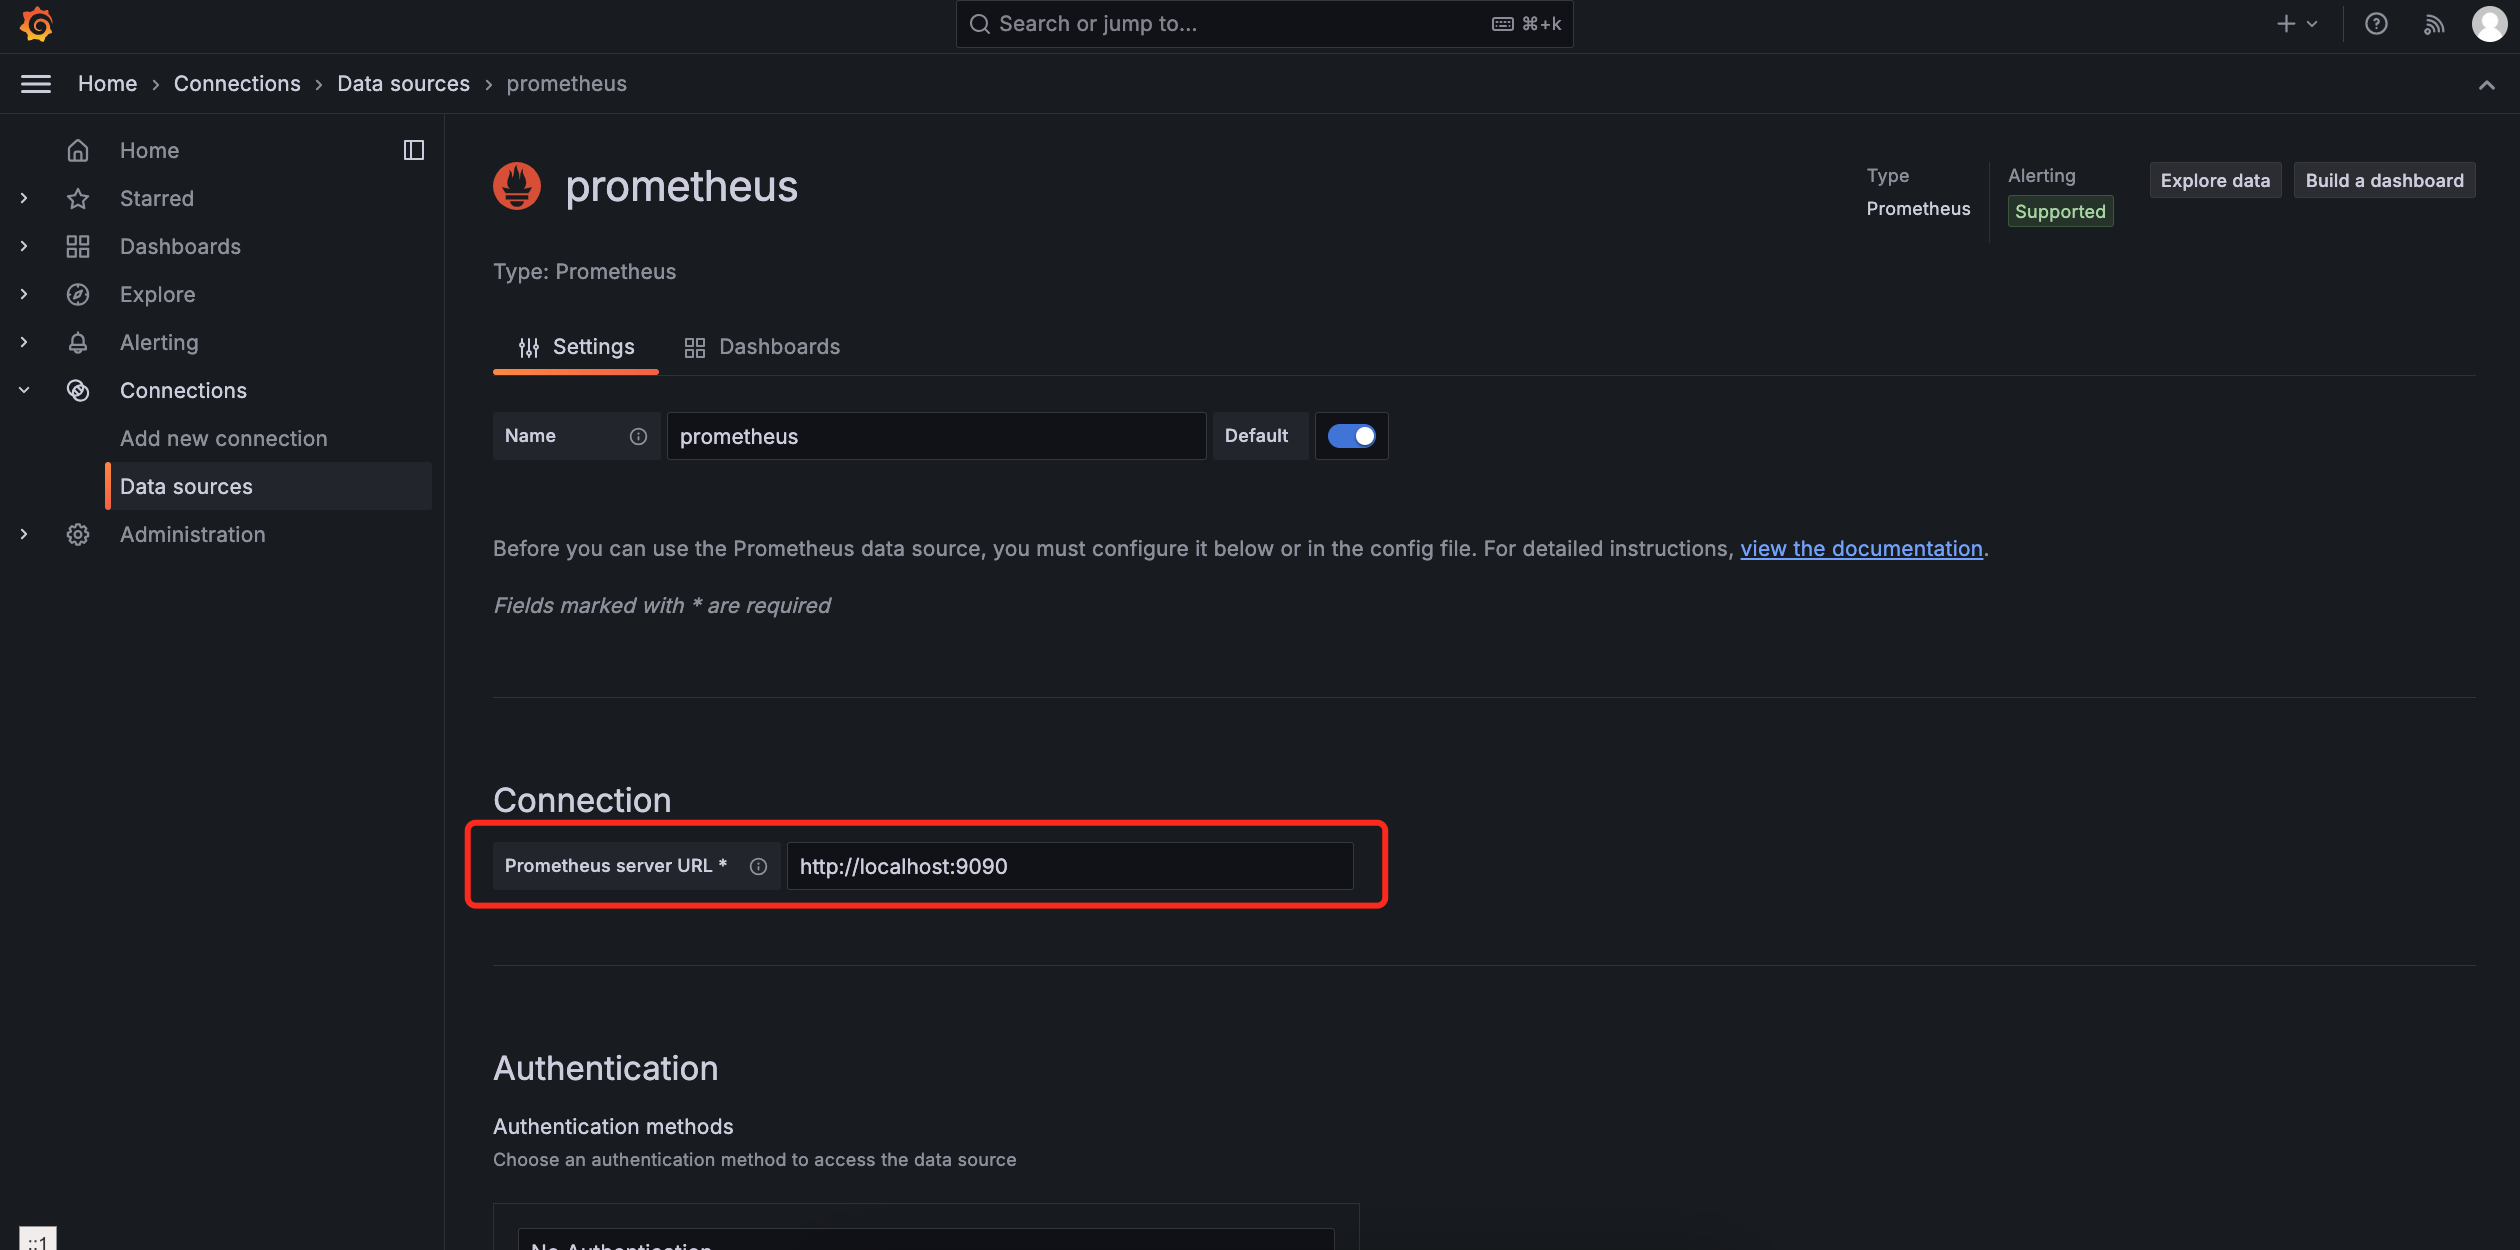Click the Starred star icon
The width and height of the screenshot is (2520, 1250).
pos(78,199)
